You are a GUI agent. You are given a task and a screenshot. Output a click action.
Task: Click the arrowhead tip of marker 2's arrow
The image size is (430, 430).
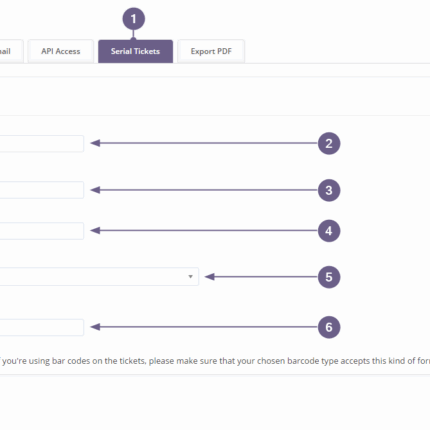click(x=95, y=143)
